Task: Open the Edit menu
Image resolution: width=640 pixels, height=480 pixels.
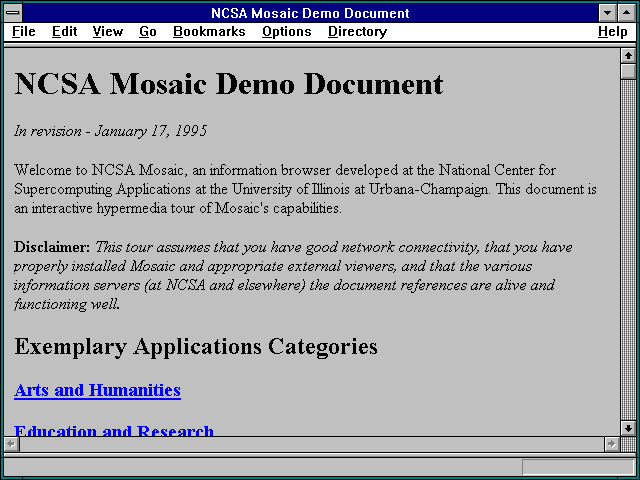Action: [x=64, y=31]
